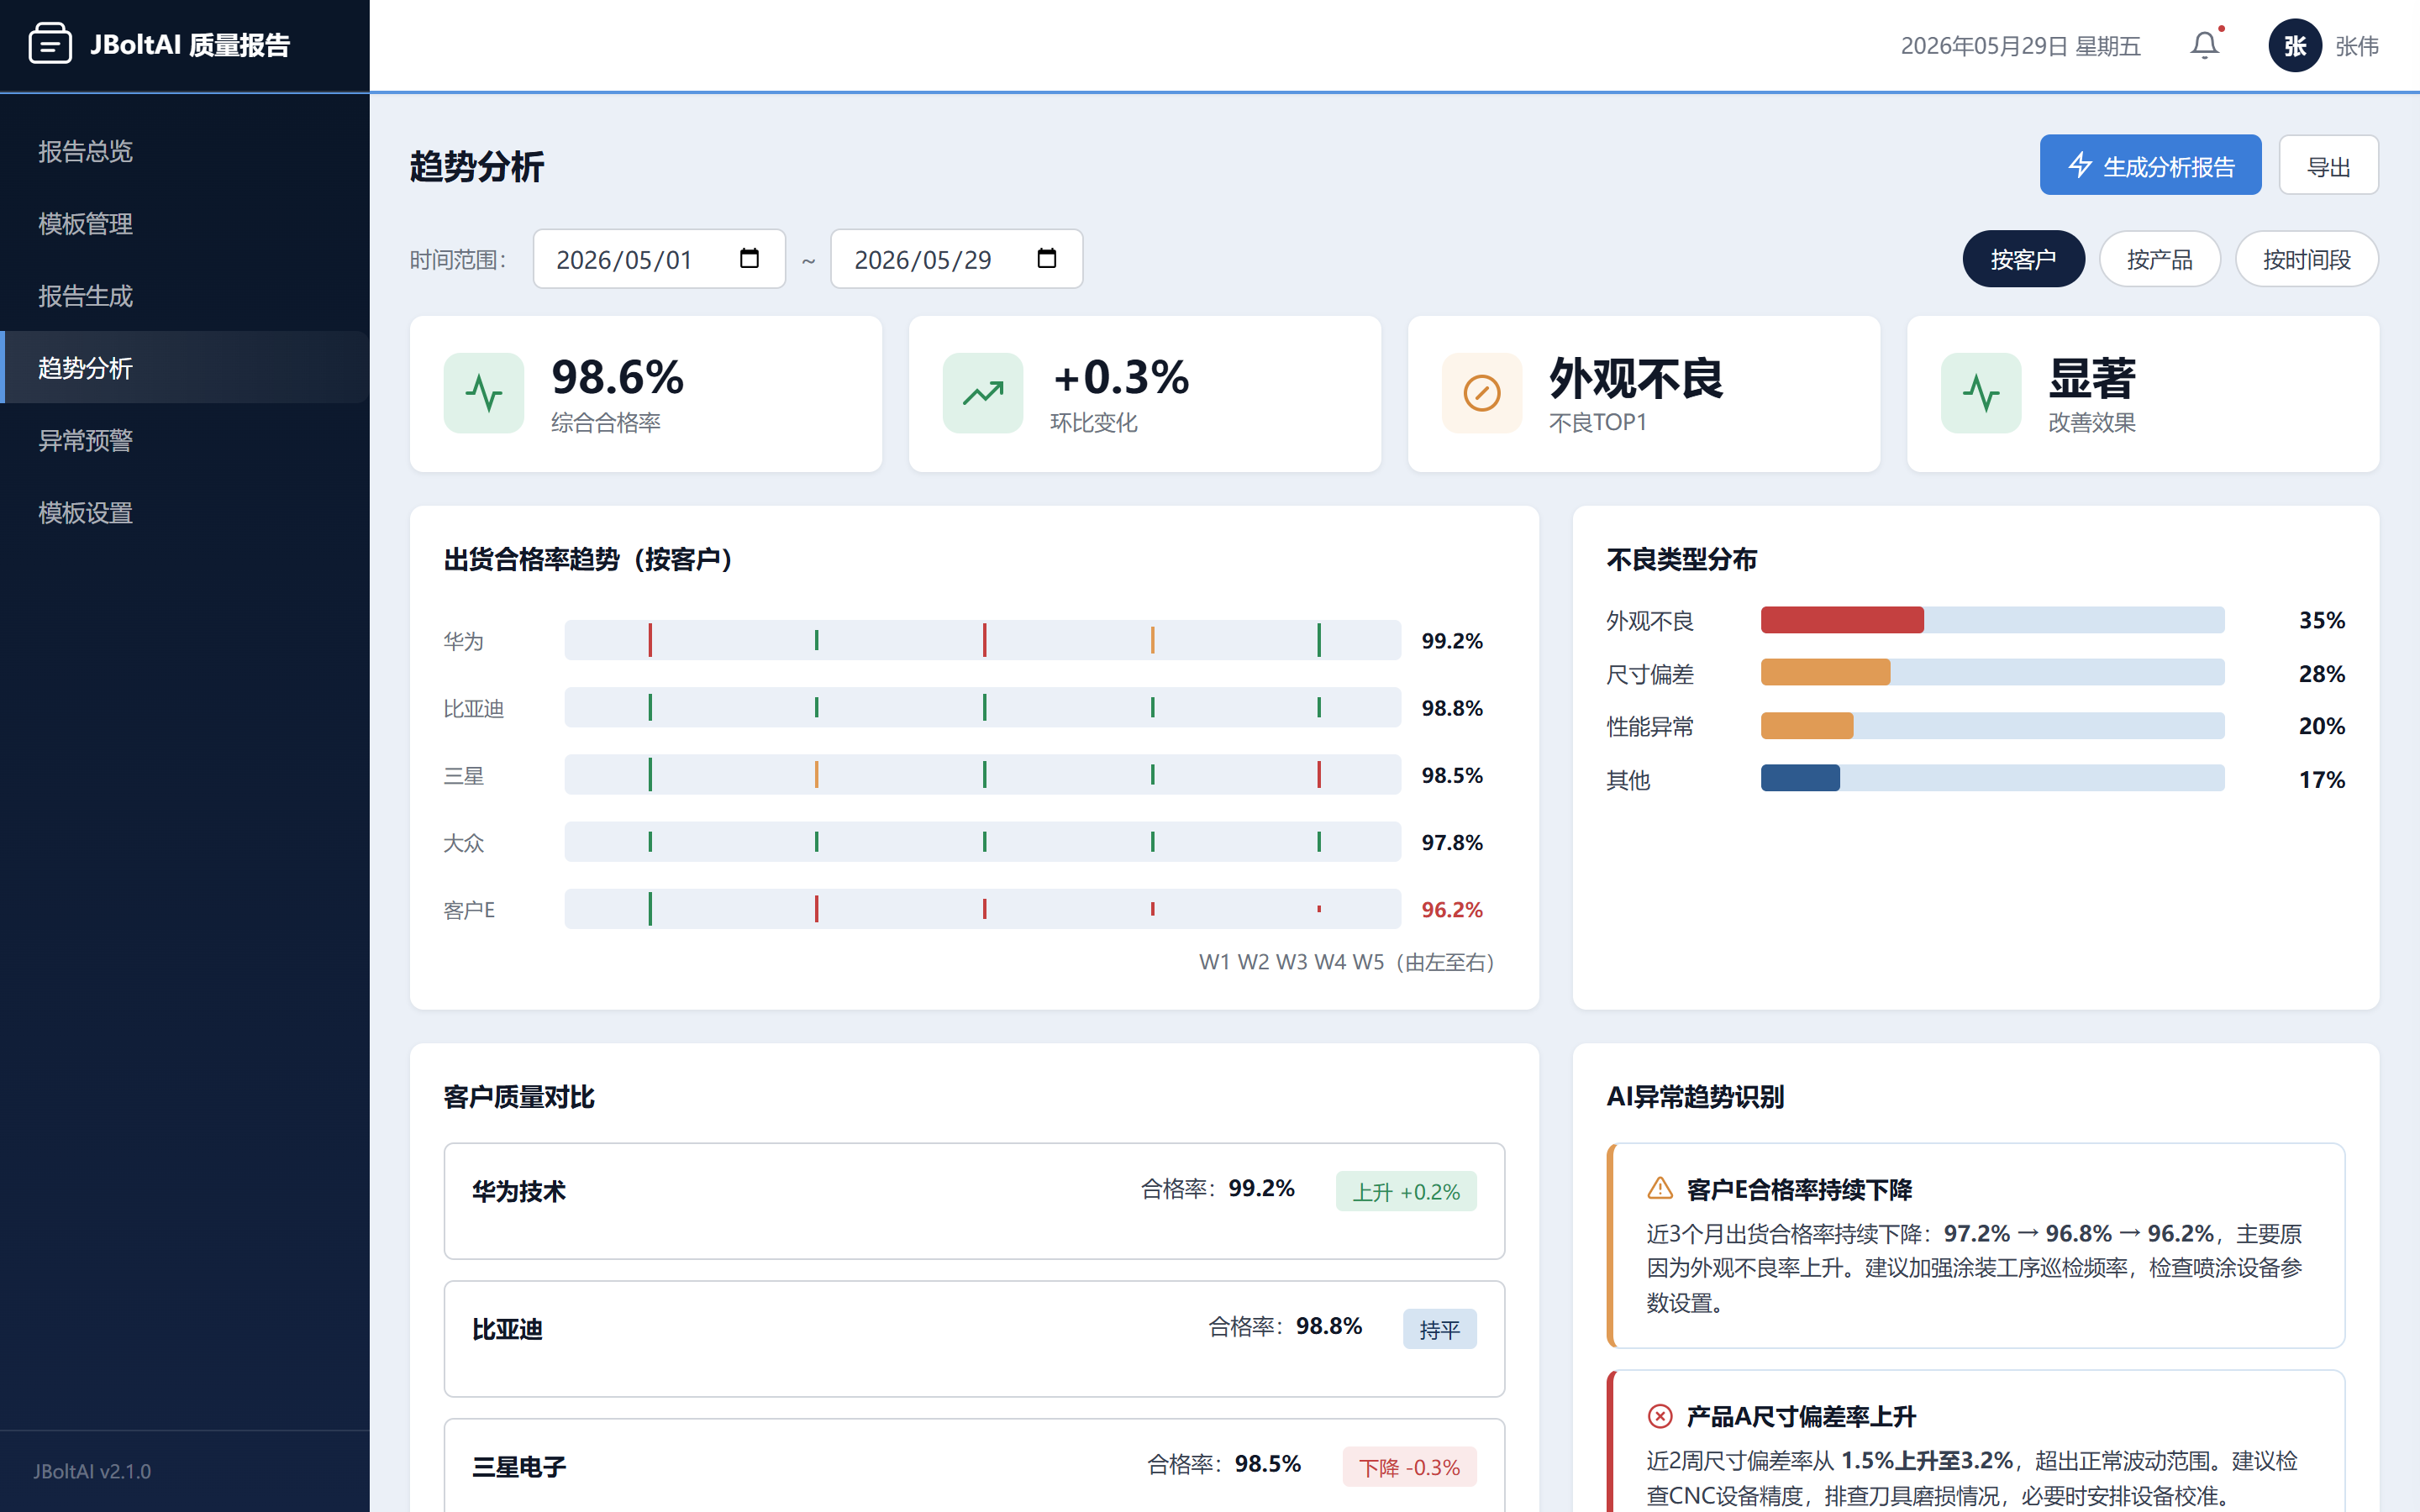
Task: Open 报告总览 in the sidebar
Action: (185, 151)
